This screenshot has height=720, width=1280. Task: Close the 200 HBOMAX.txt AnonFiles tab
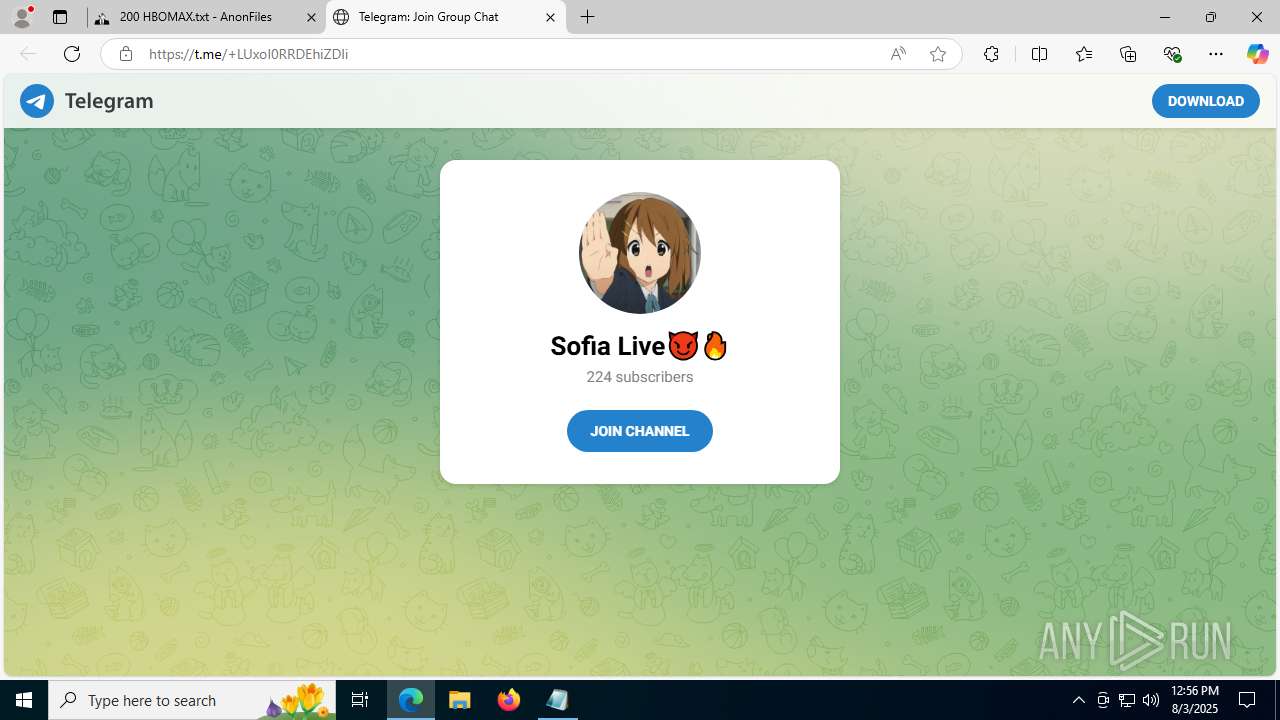[x=311, y=17]
